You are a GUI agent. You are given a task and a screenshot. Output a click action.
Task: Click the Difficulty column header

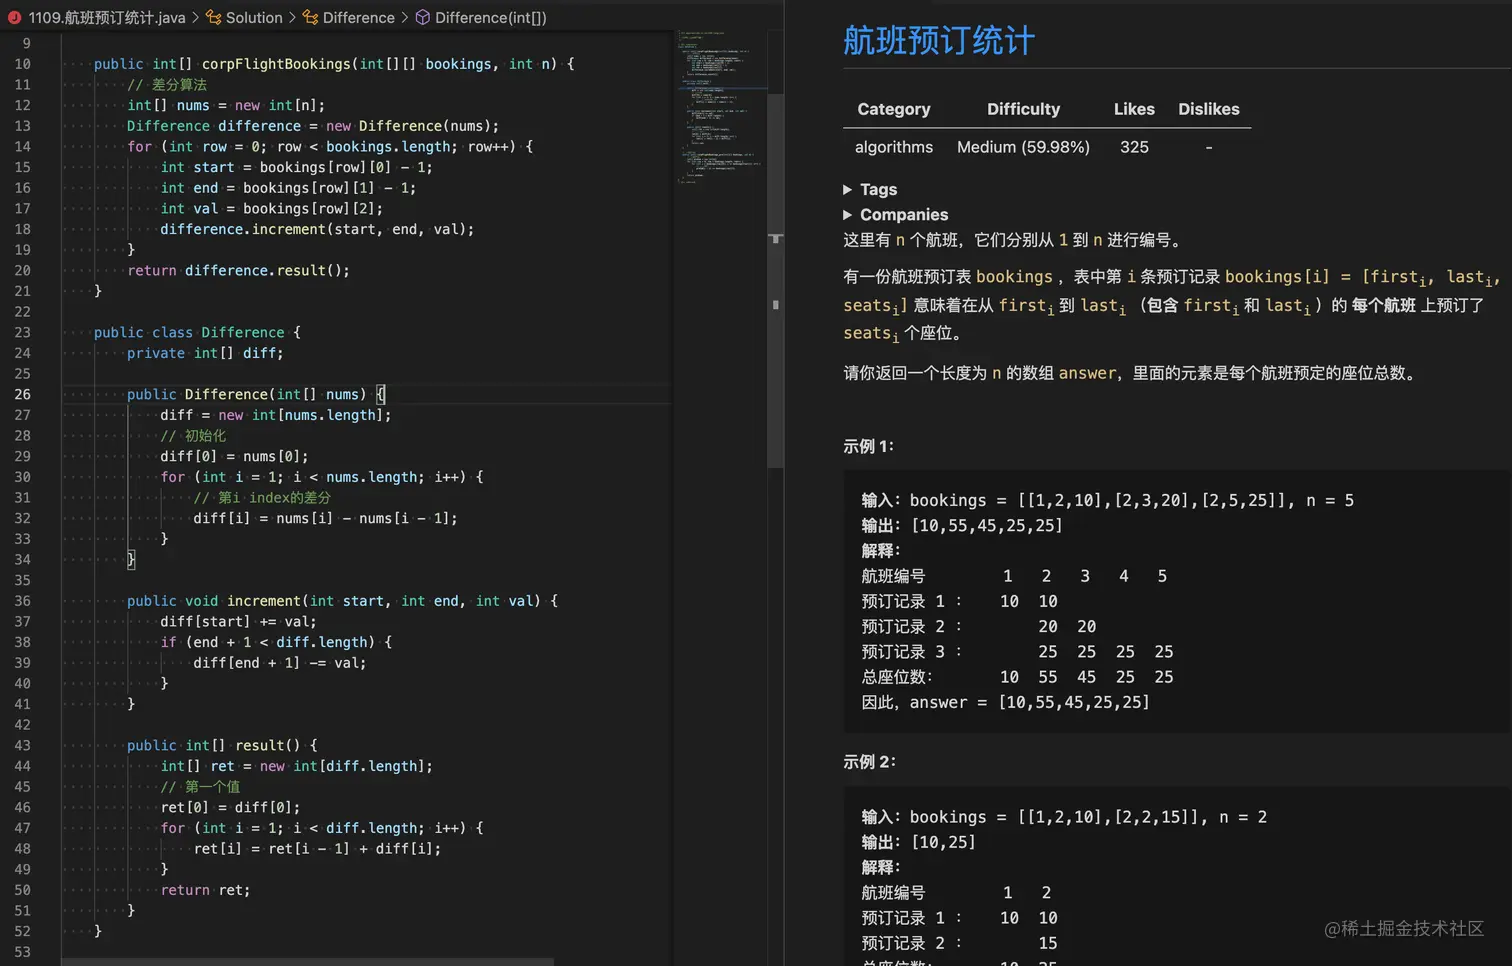1023,109
